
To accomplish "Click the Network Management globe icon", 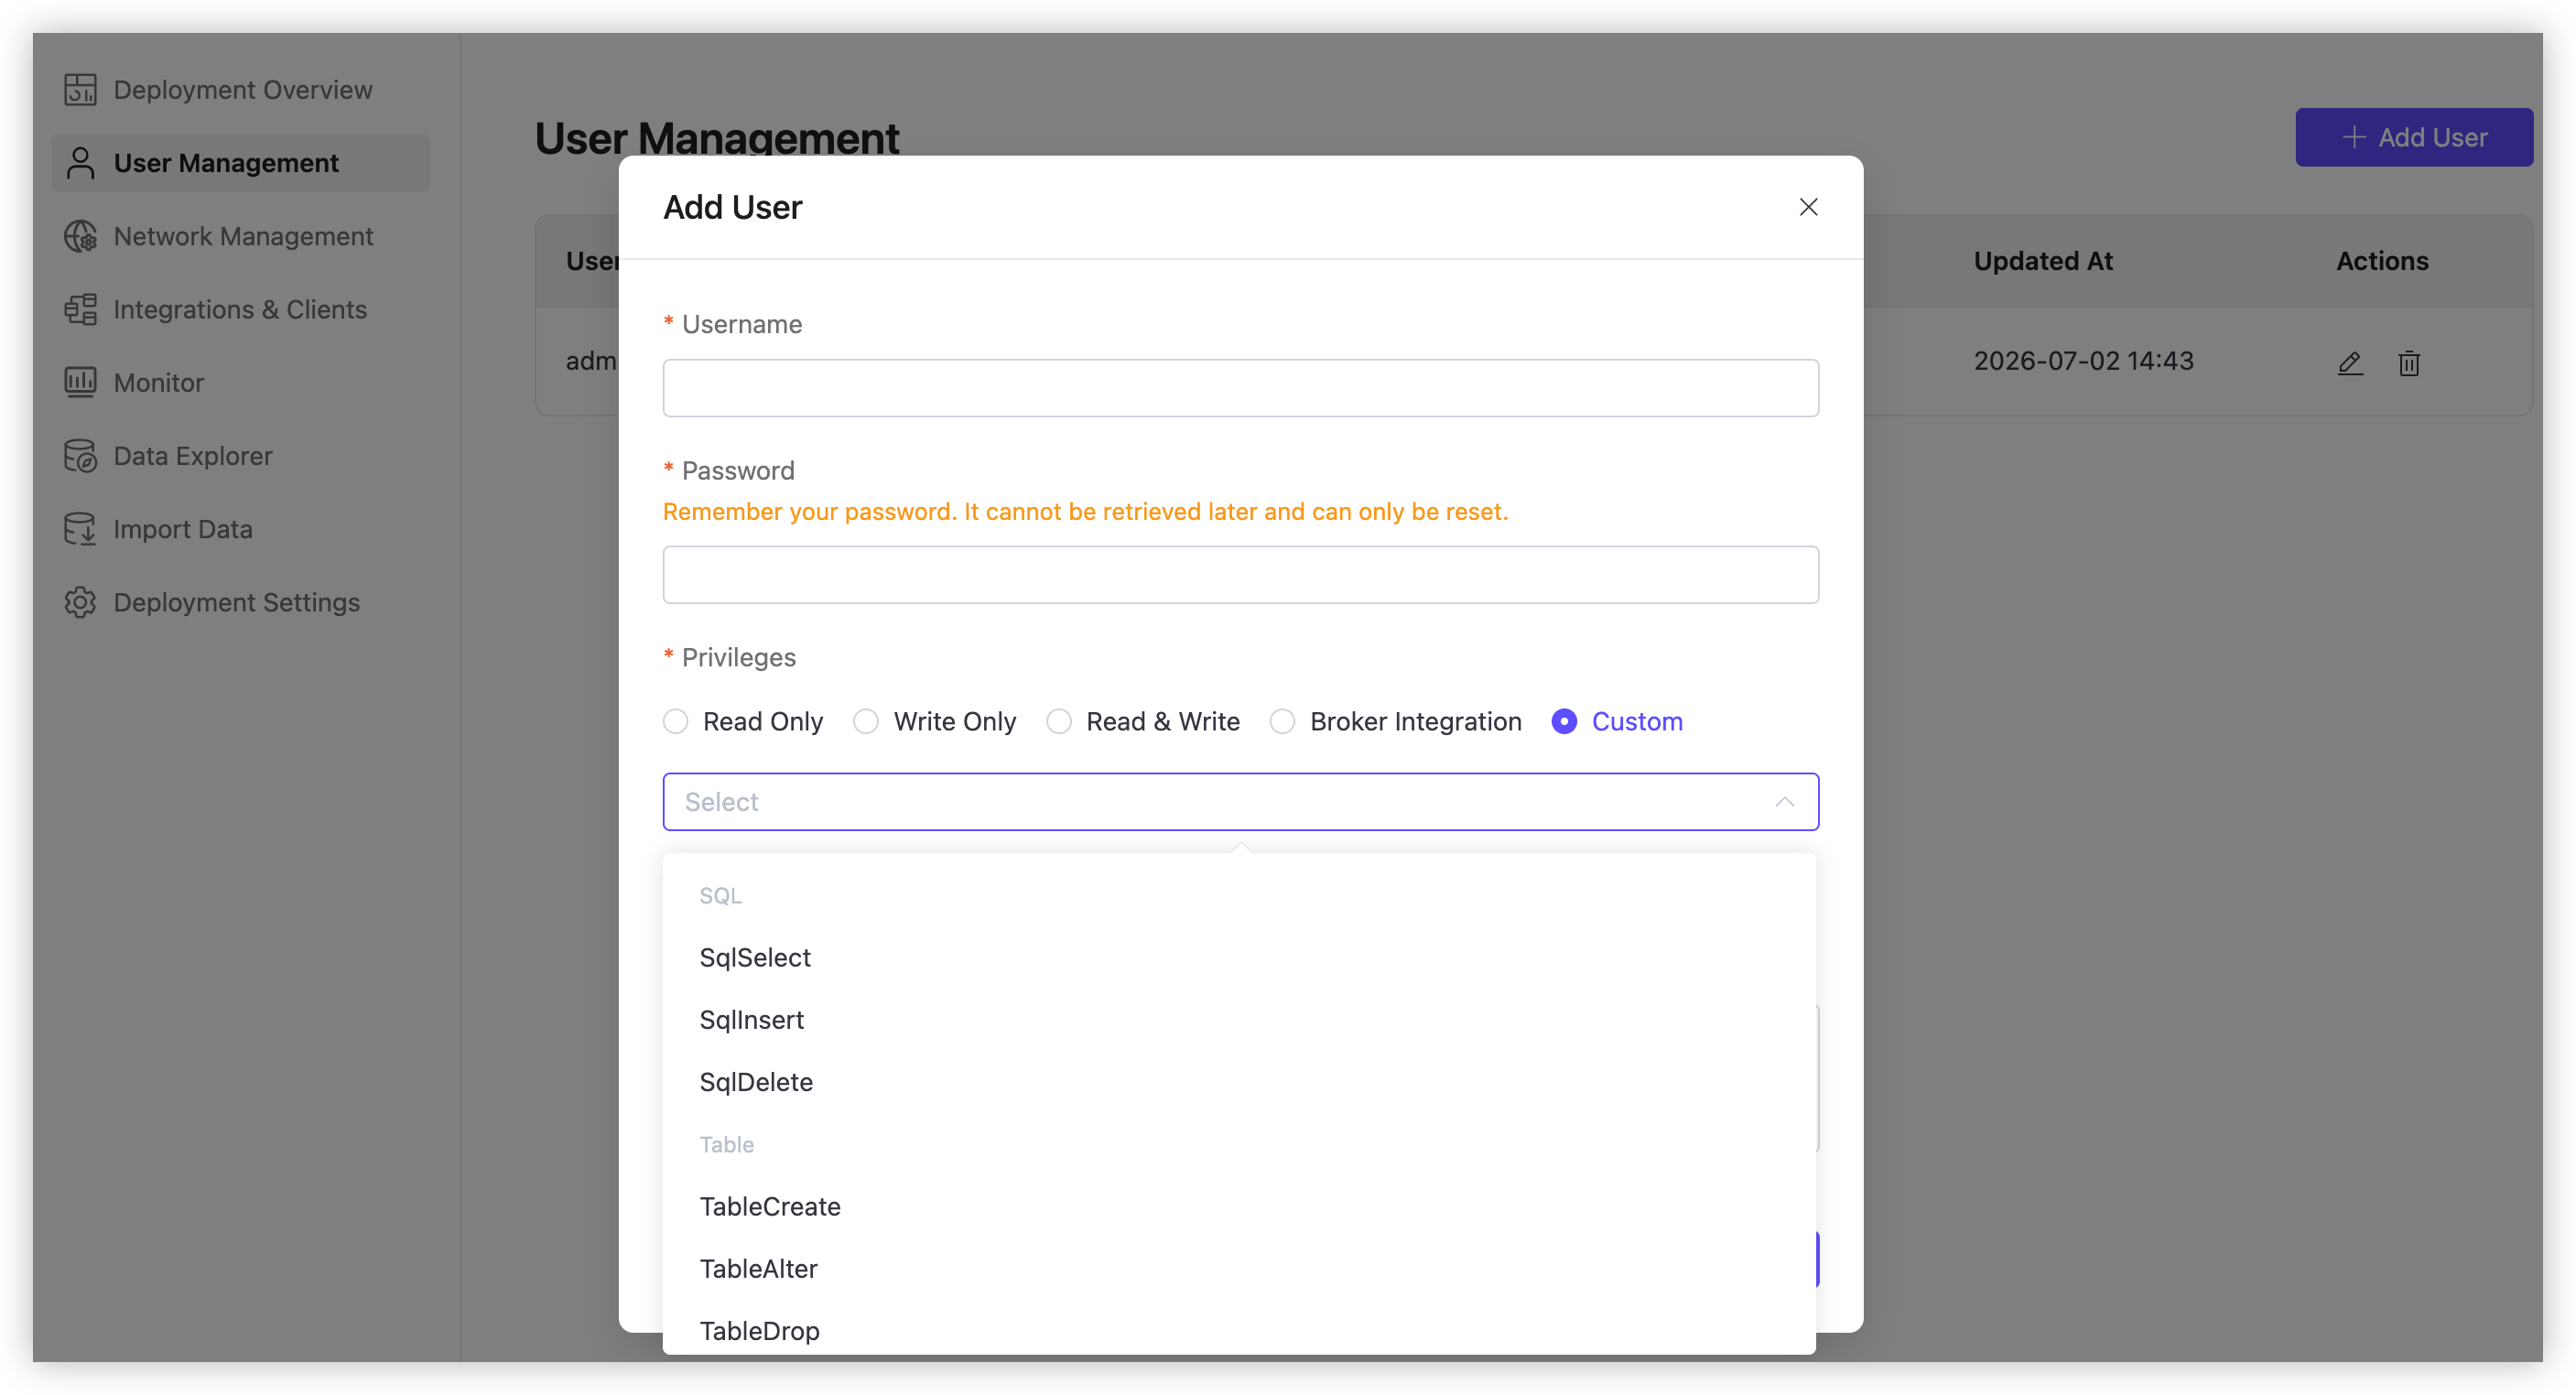I will tap(80, 236).
